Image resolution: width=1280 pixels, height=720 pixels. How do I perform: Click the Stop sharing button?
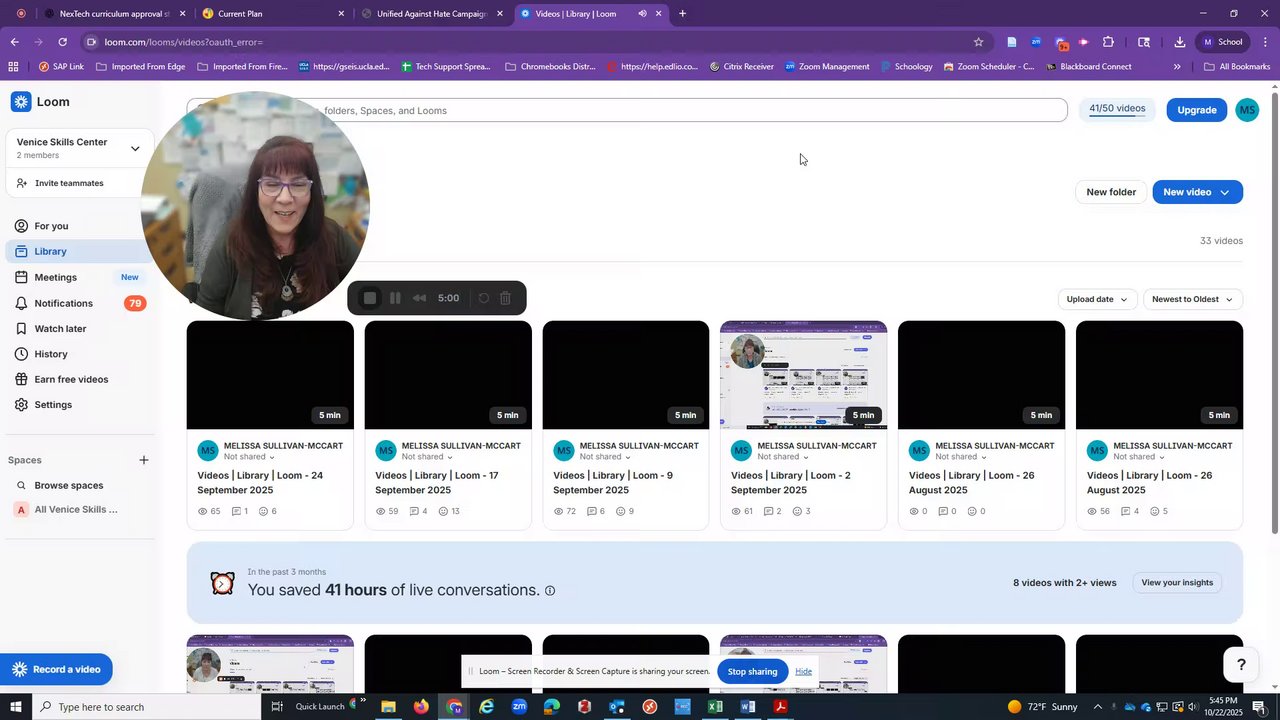[752, 671]
